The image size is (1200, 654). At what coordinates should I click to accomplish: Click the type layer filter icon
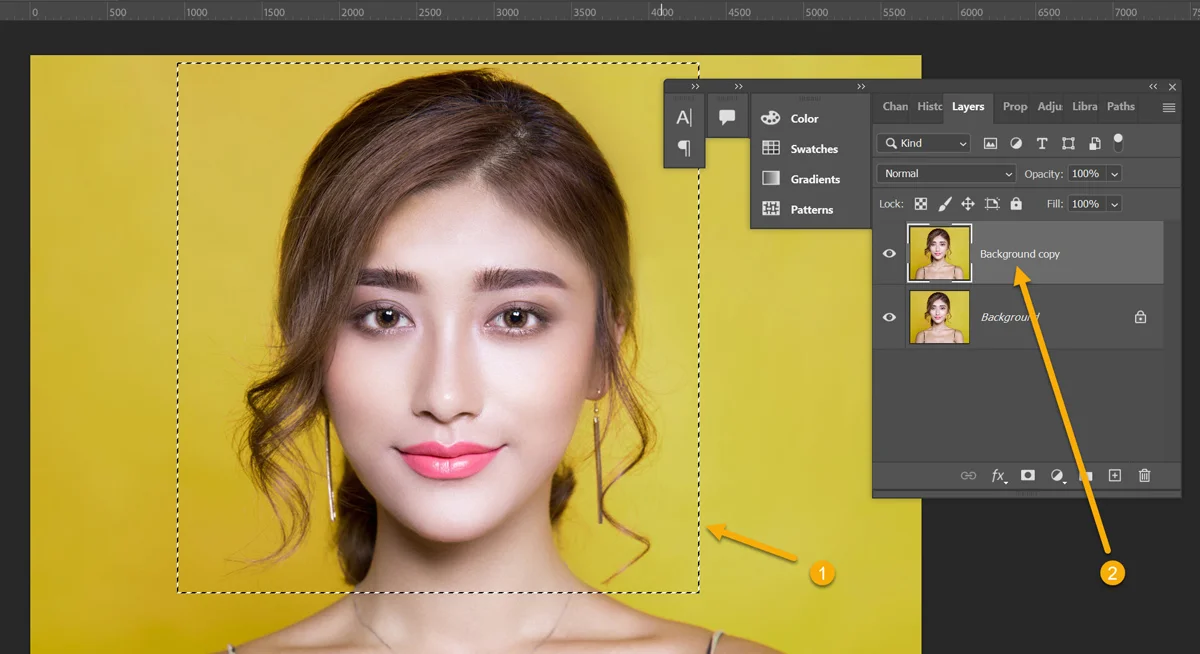[1042, 143]
